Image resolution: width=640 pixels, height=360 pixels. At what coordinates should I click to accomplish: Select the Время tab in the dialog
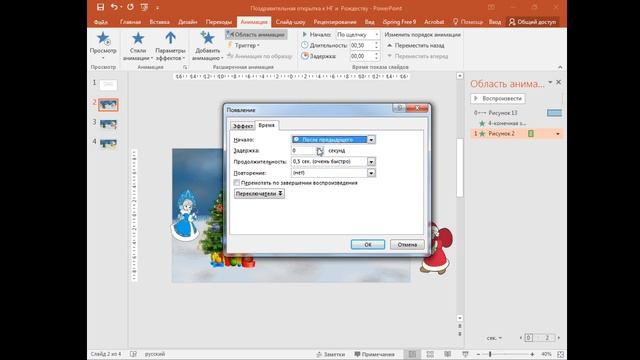point(267,125)
